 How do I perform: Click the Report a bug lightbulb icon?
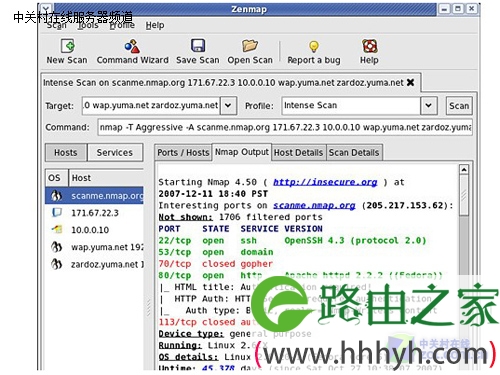click(314, 47)
